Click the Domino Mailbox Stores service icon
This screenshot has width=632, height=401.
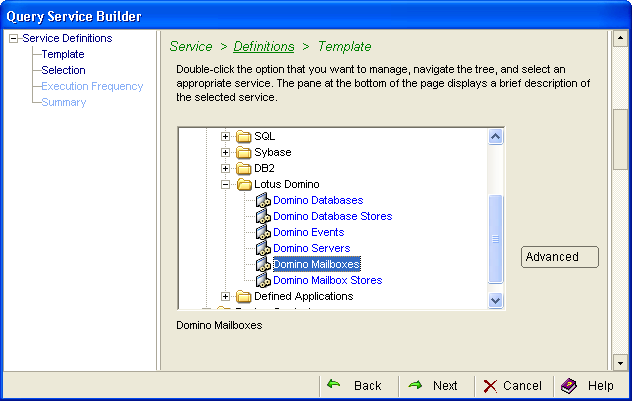coord(263,280)
